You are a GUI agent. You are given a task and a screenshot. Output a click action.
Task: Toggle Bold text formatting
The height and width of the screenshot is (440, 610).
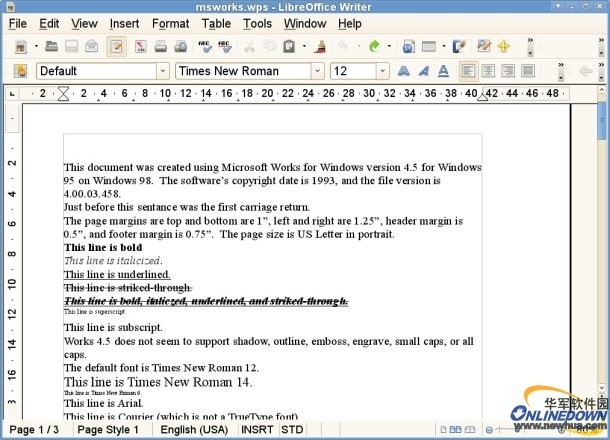coord(403,71)
